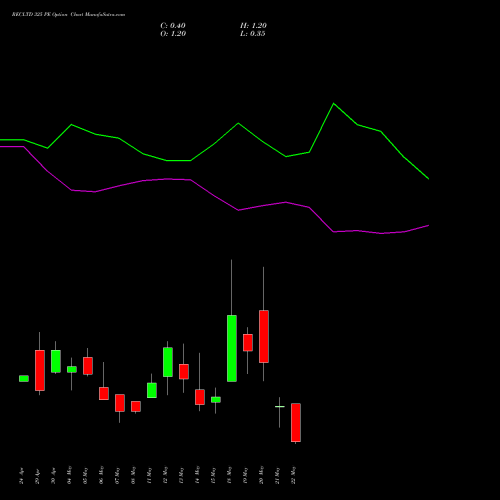The width and height of the screenshot is (500, 500).
Task: Click the 29 Apr date label
Action: click(x=37, y=477)
